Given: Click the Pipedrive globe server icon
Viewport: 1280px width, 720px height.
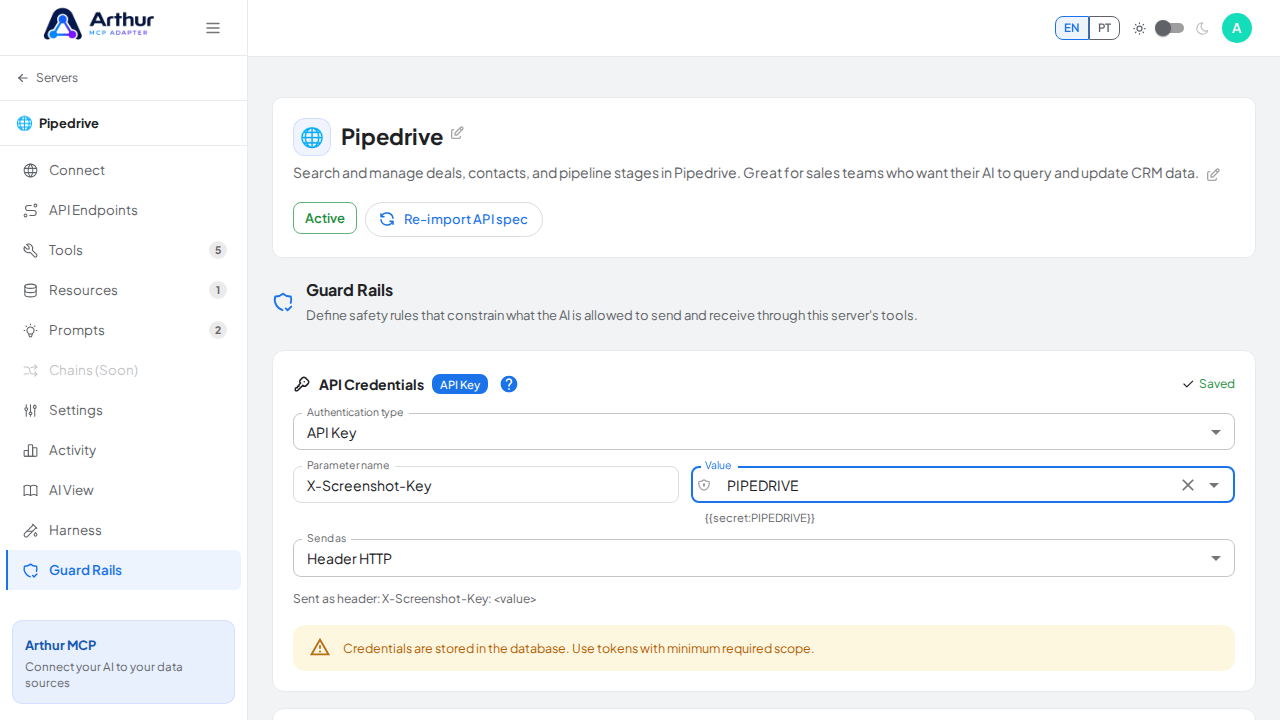Looking at the screenshot, I should pos(312,137).
